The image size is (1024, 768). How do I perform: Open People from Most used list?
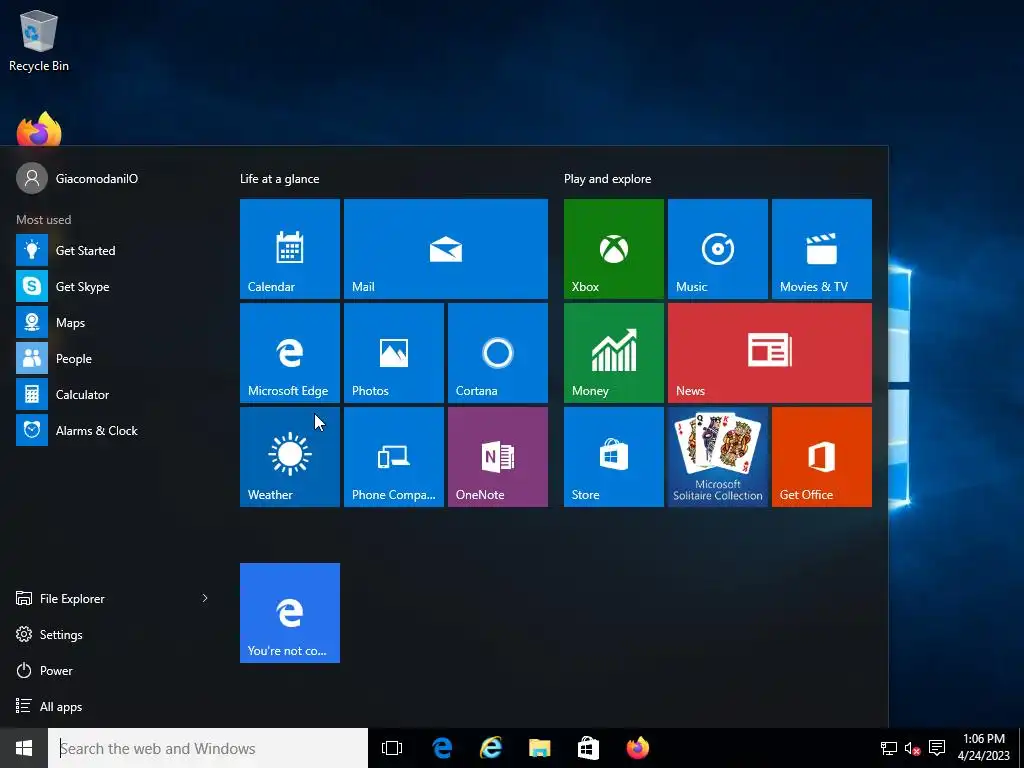(112, 359)
